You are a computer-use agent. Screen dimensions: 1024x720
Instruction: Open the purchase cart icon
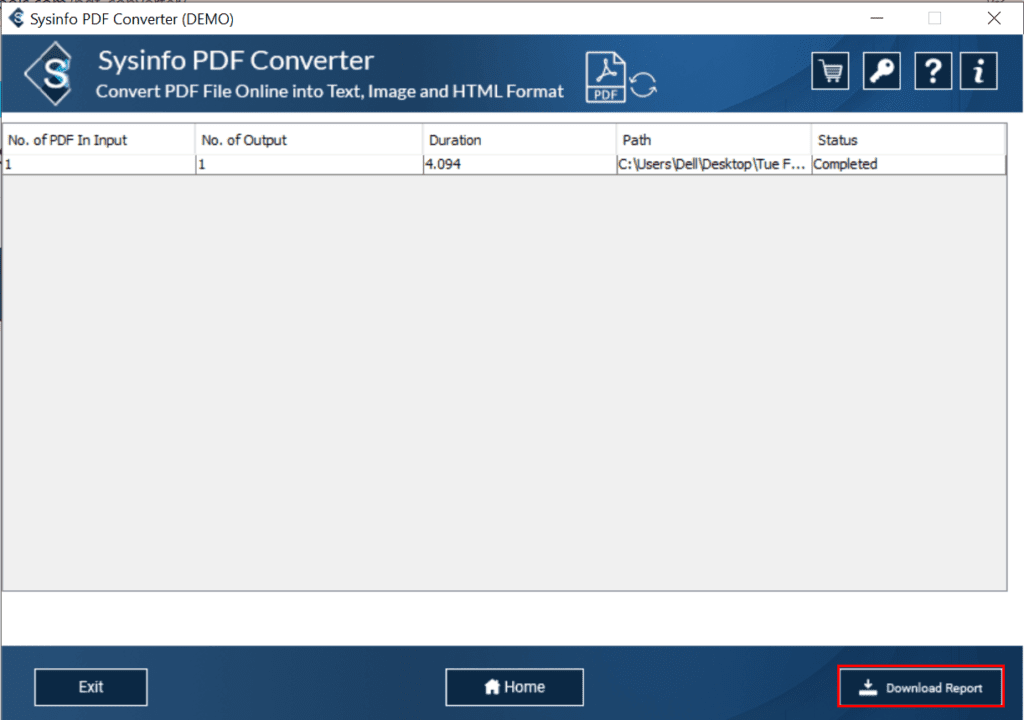coord(830,70)
